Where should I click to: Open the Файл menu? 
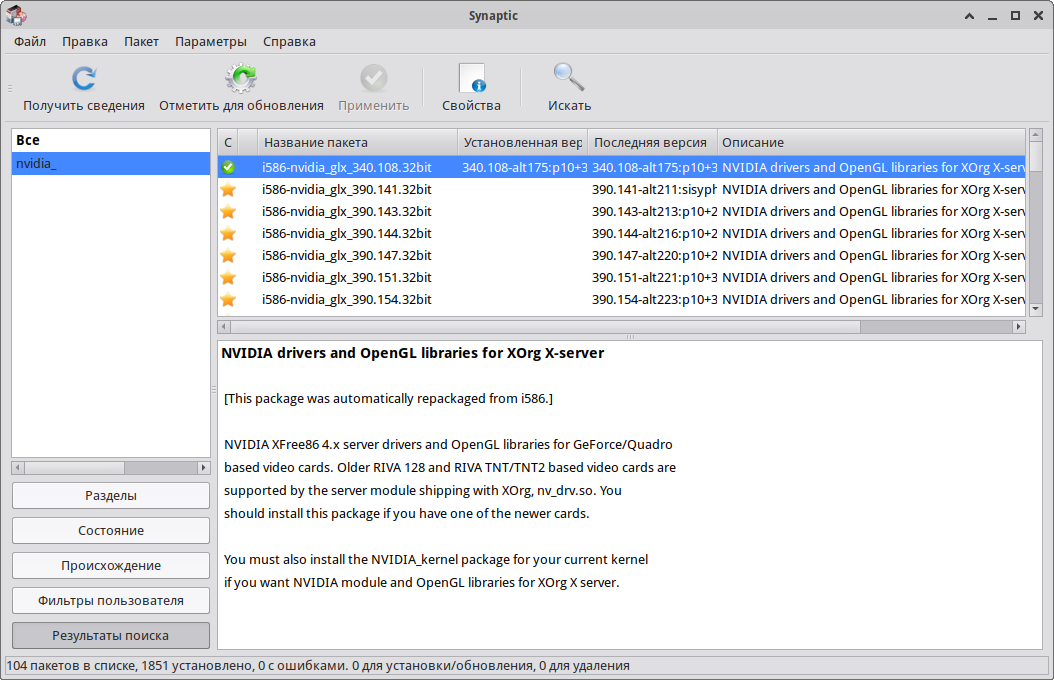click(x=30, y=41)
